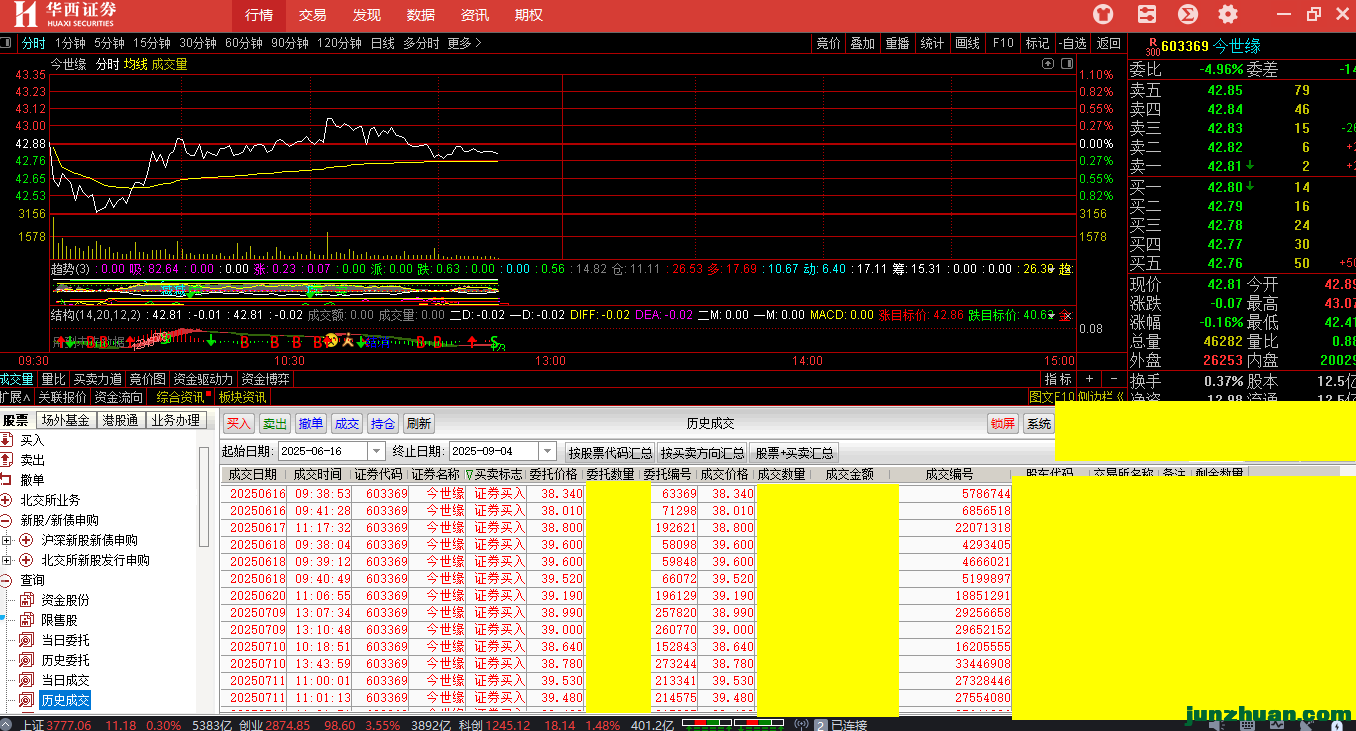Click the sigma function icon in title bar
The image size is (1356, 731).
(x=1187, y=14)
